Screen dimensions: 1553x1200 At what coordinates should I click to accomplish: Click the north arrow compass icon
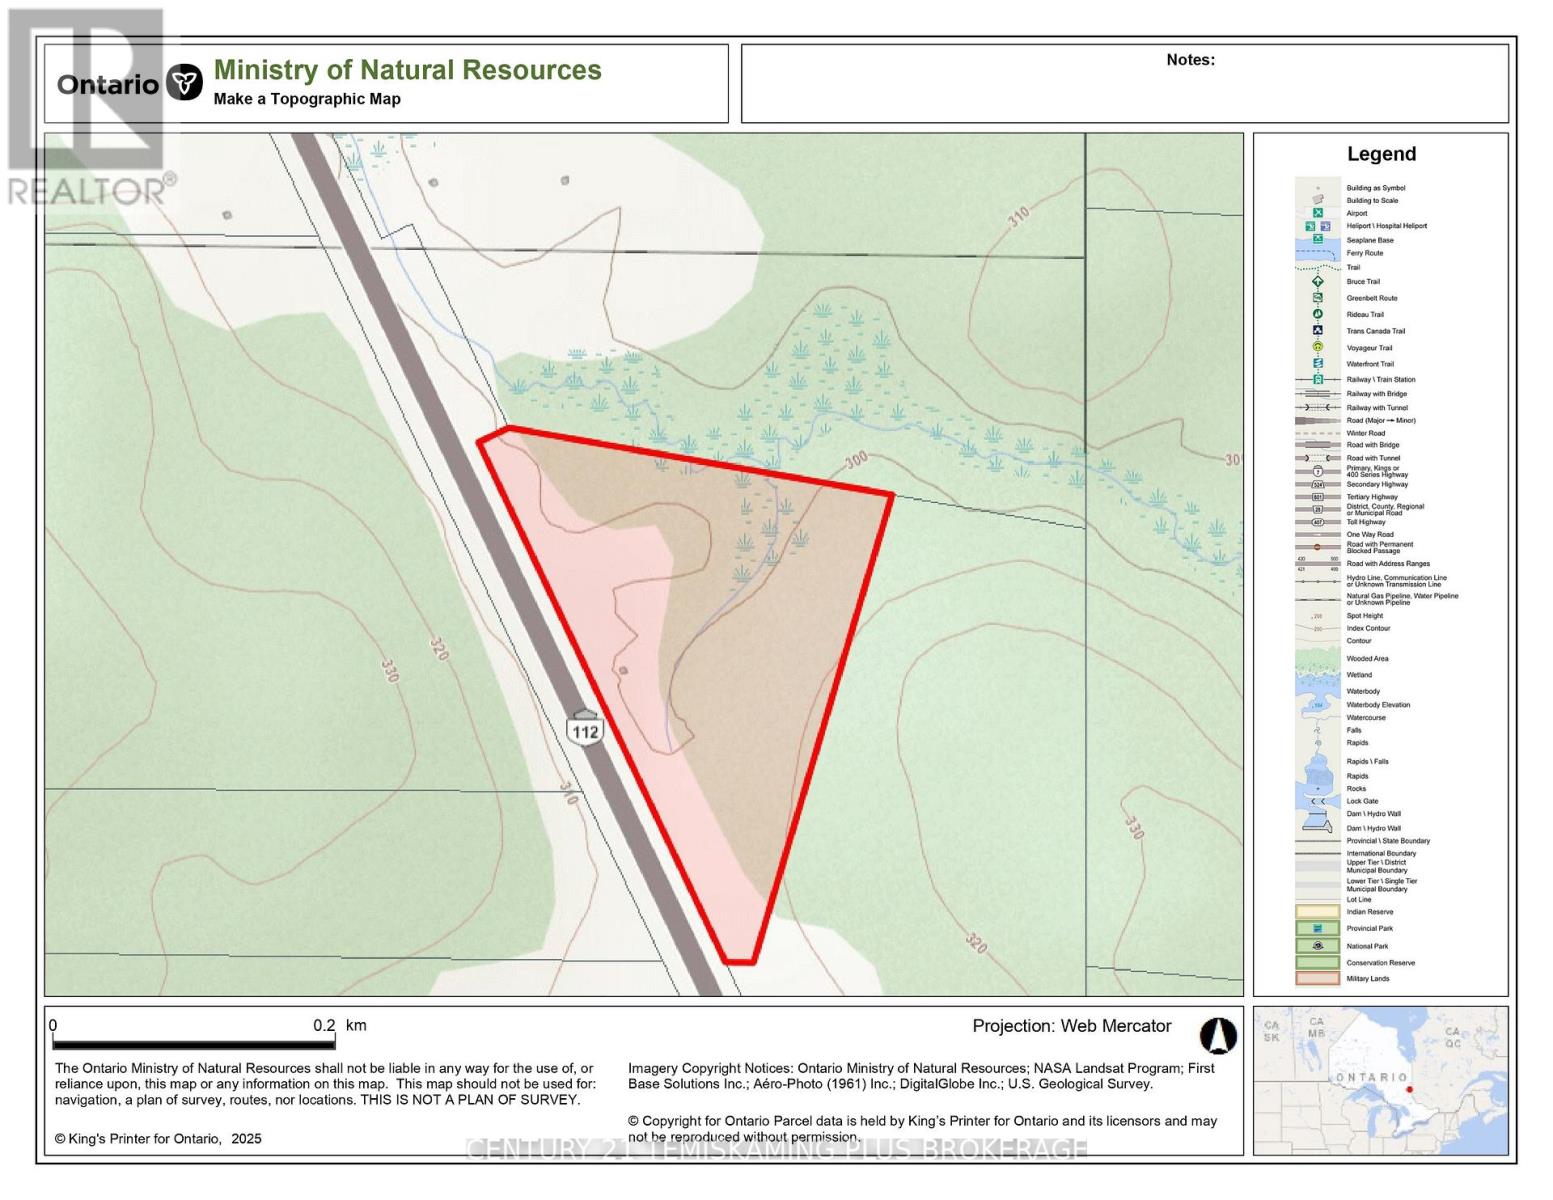click(x=1217, y=1036)
